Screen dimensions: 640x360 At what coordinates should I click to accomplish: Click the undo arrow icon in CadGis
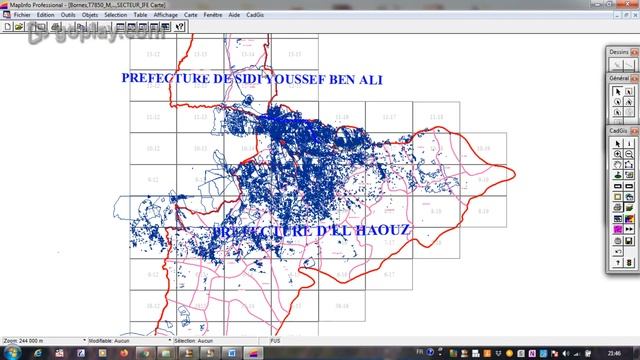[618, 252]
